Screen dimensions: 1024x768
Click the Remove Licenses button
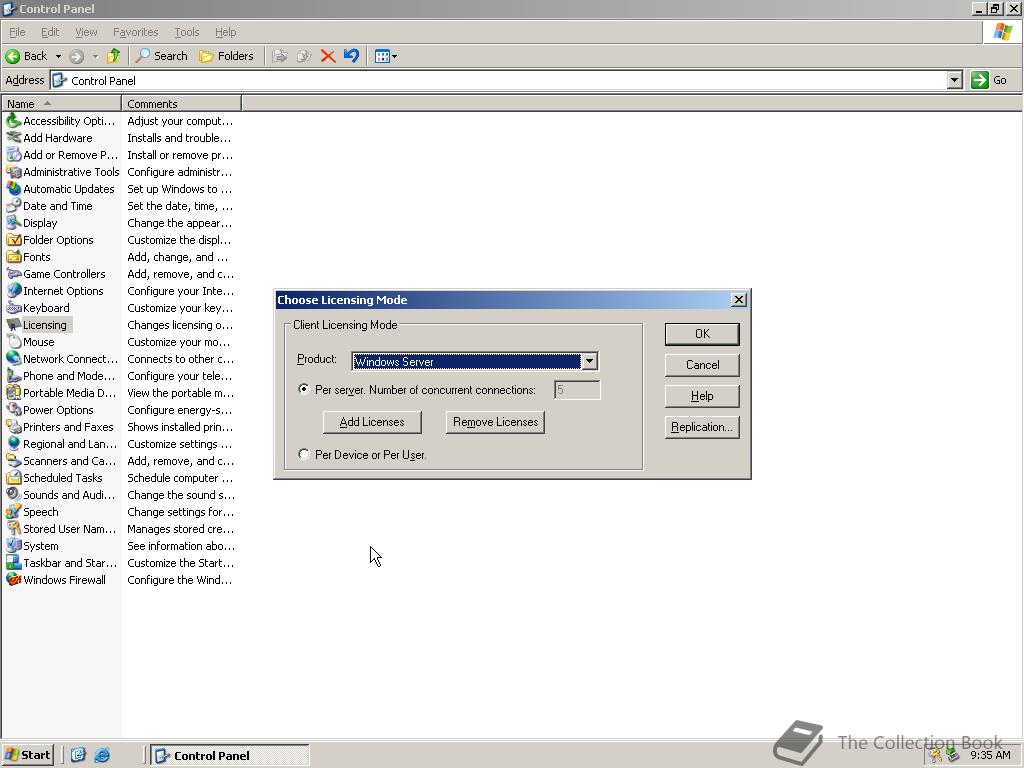click(496, 422)
